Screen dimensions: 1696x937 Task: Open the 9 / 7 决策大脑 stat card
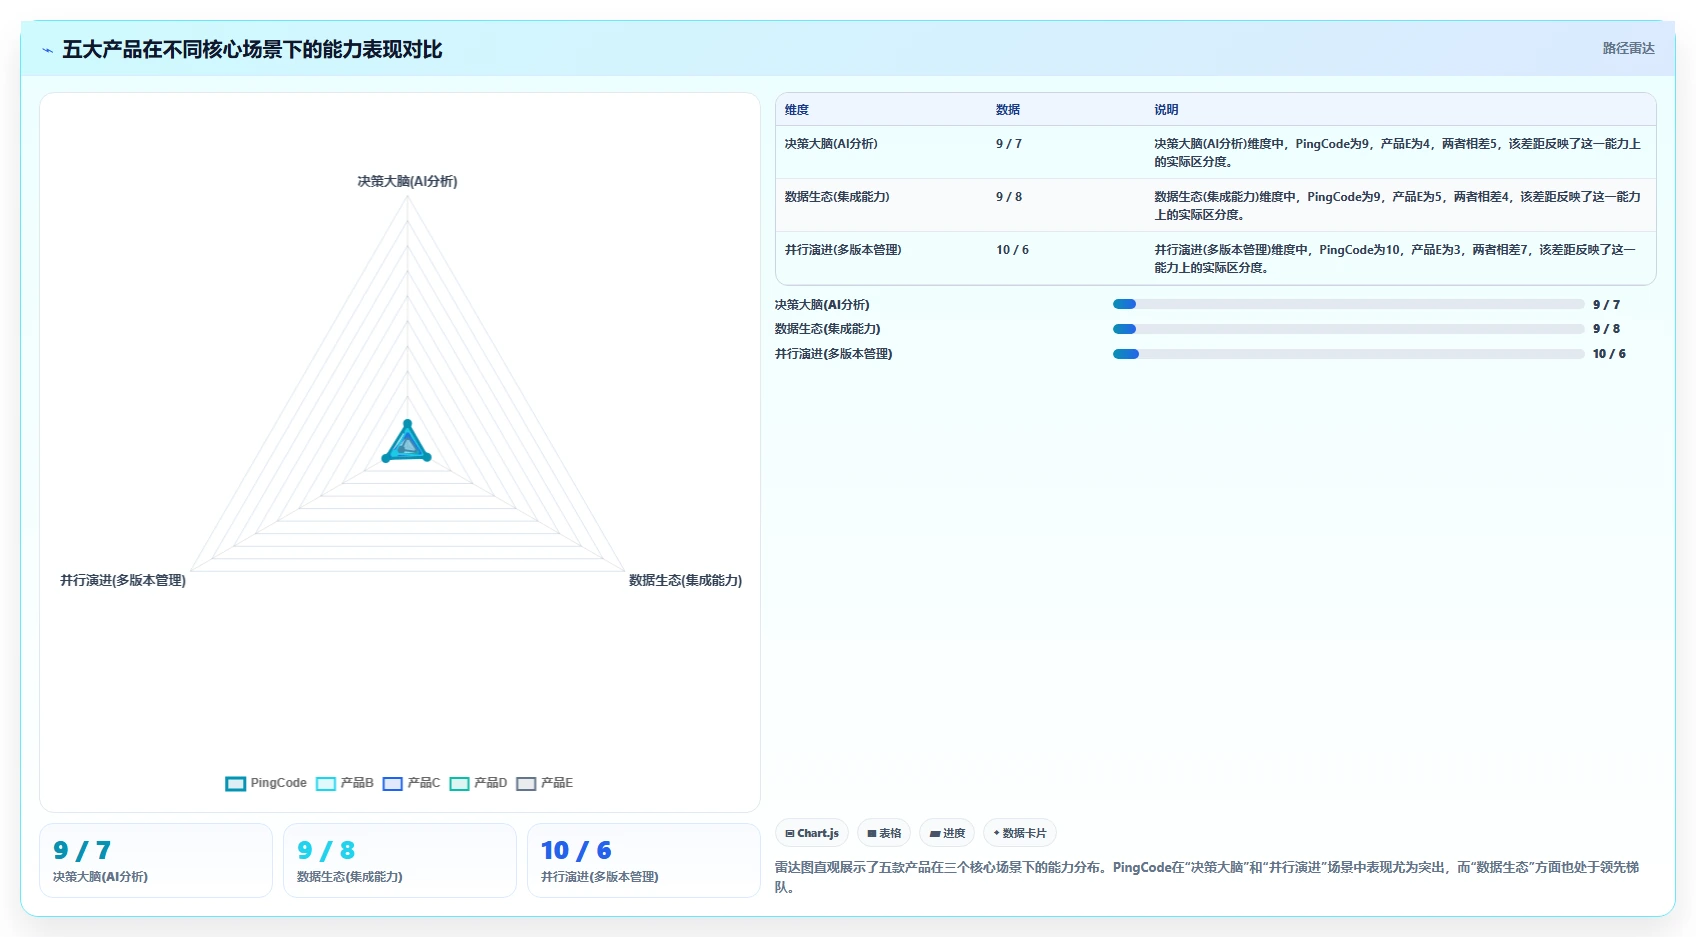(x=156, y=861)
